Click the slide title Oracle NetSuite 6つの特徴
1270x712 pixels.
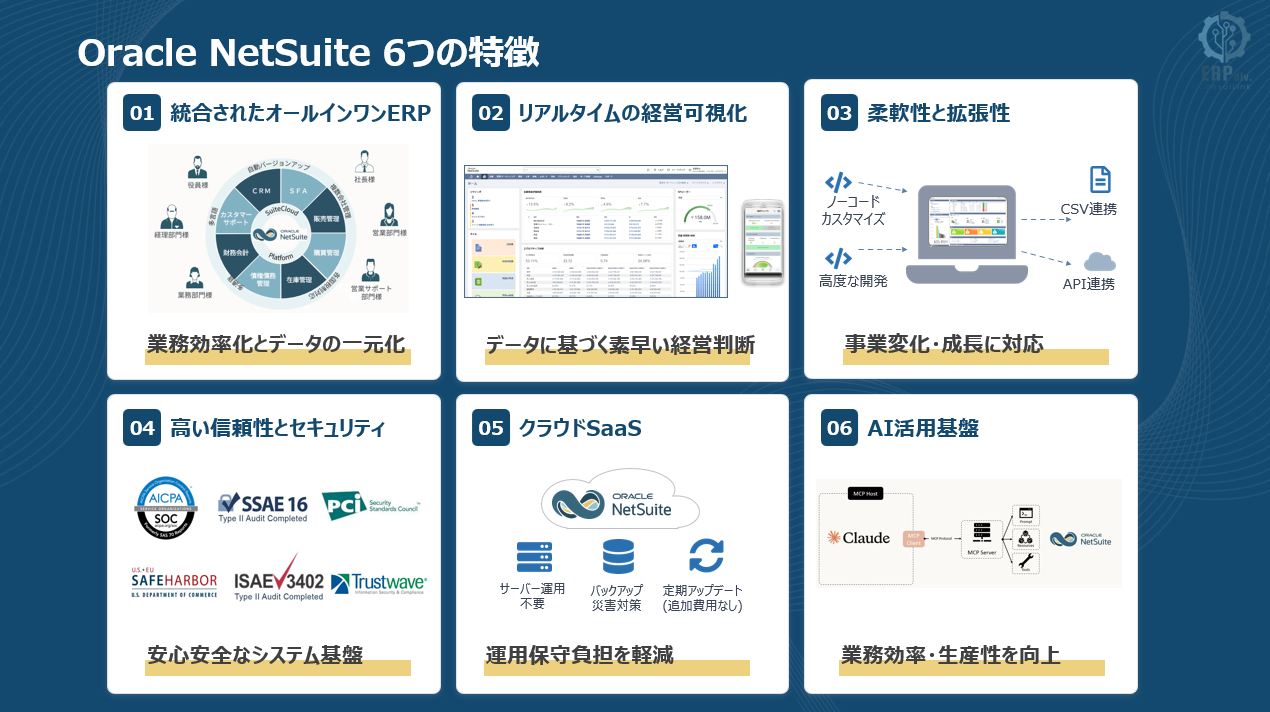point(309,53)
